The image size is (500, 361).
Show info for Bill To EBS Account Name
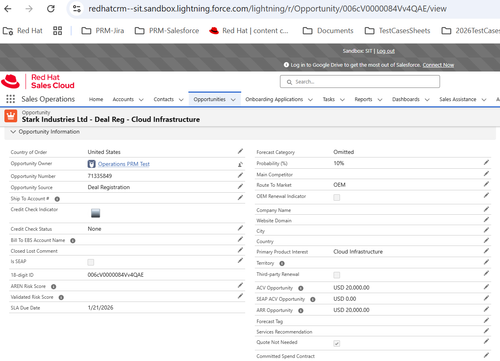pos(73,240)
